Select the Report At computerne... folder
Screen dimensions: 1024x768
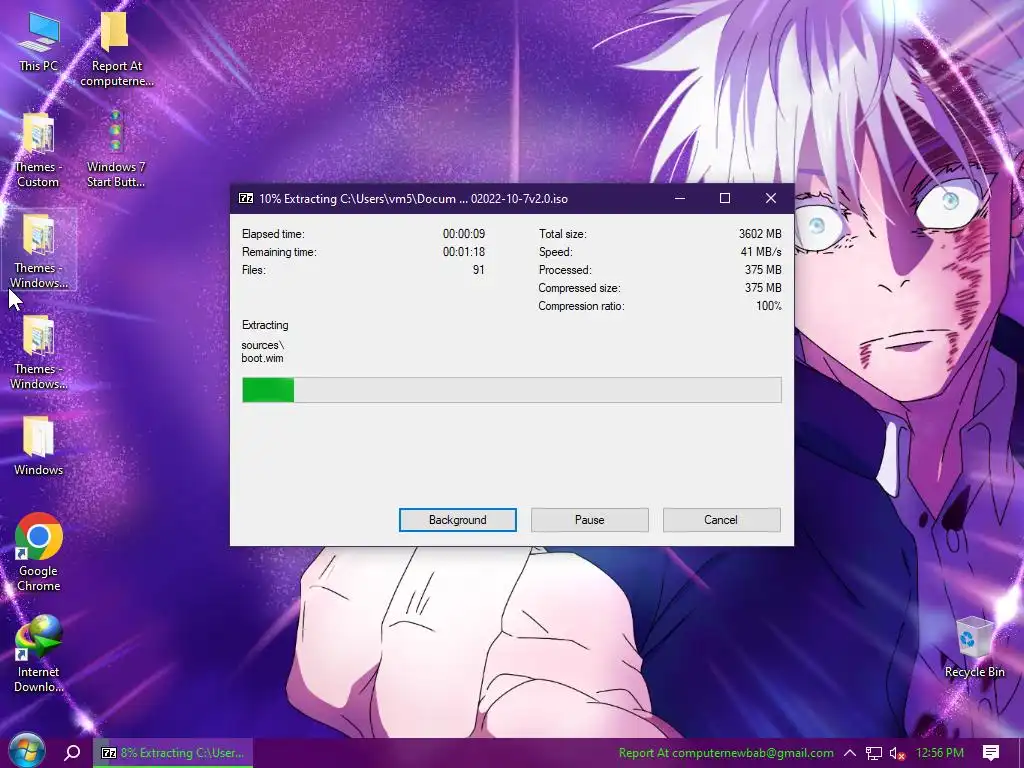[x=116, y=50]
